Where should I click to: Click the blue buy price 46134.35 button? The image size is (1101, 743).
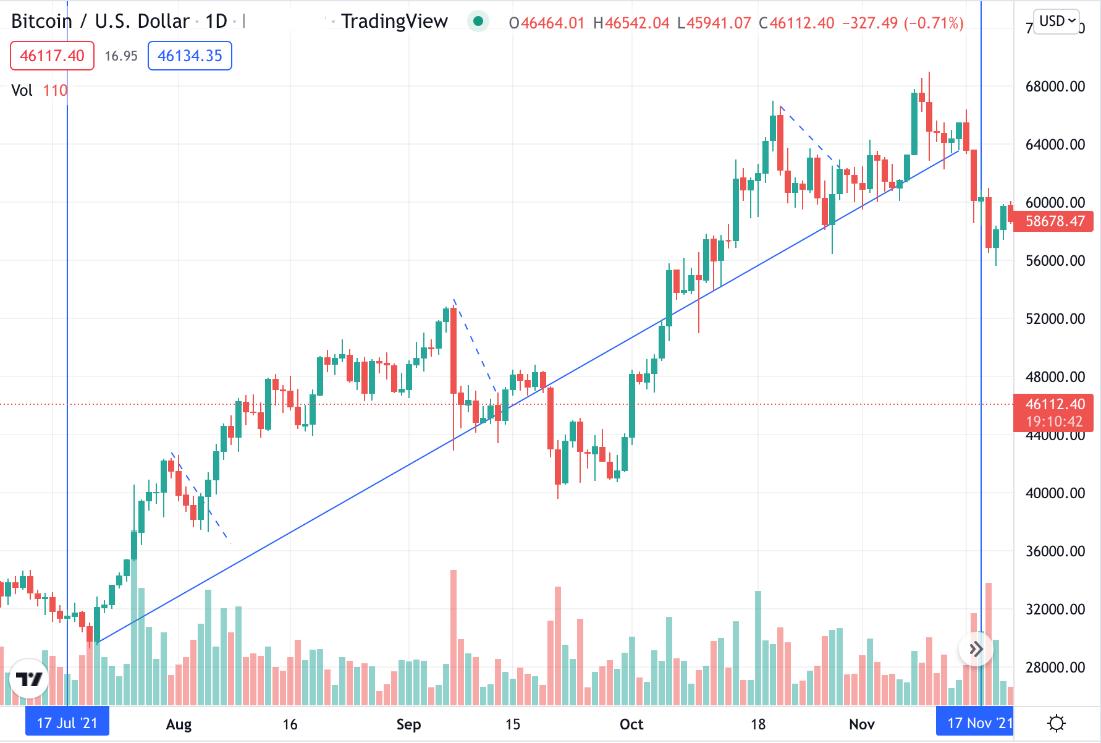coord(192,56)
